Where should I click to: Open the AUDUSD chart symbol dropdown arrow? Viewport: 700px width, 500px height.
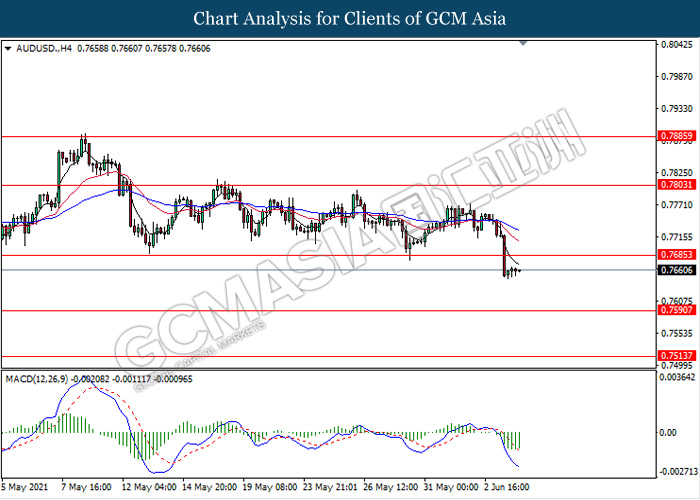pos(8,49)
